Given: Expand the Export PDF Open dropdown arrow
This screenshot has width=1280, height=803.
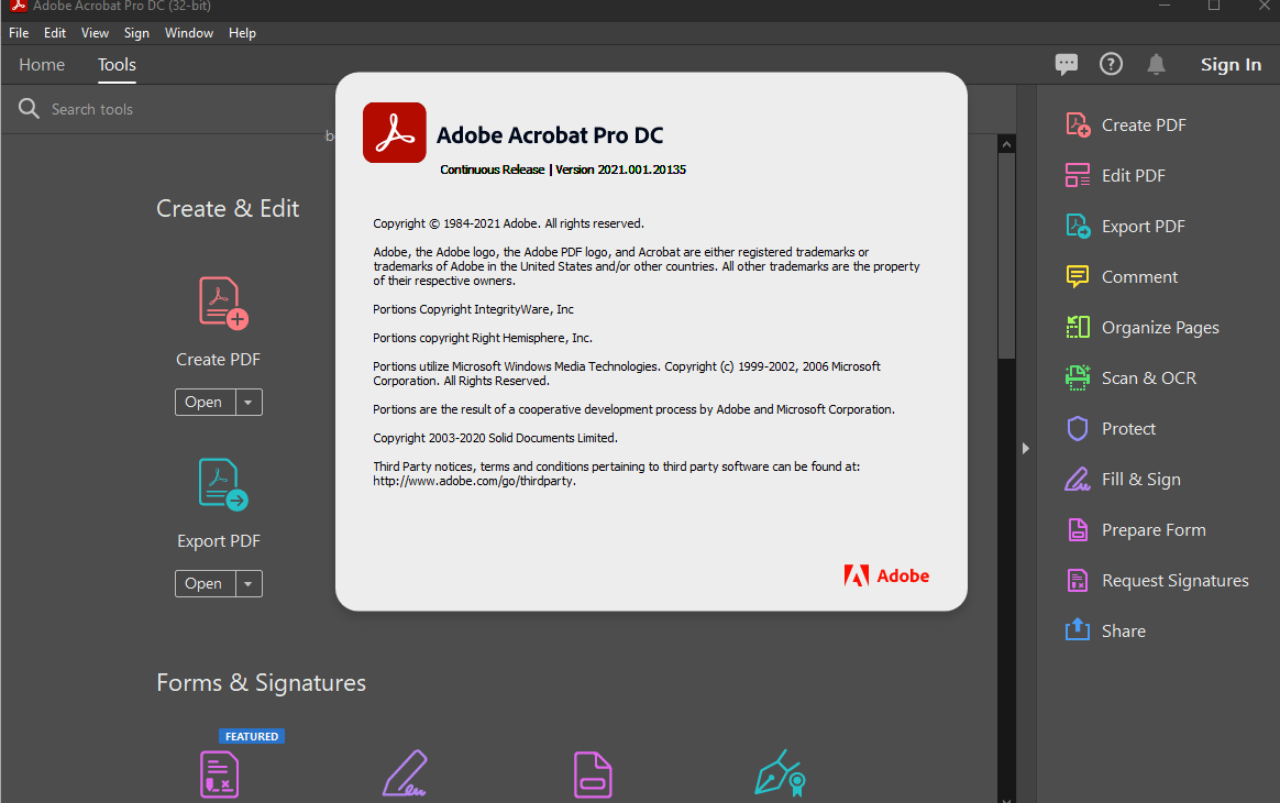Looking at the screenshot, I should click(x=249, y=584).
